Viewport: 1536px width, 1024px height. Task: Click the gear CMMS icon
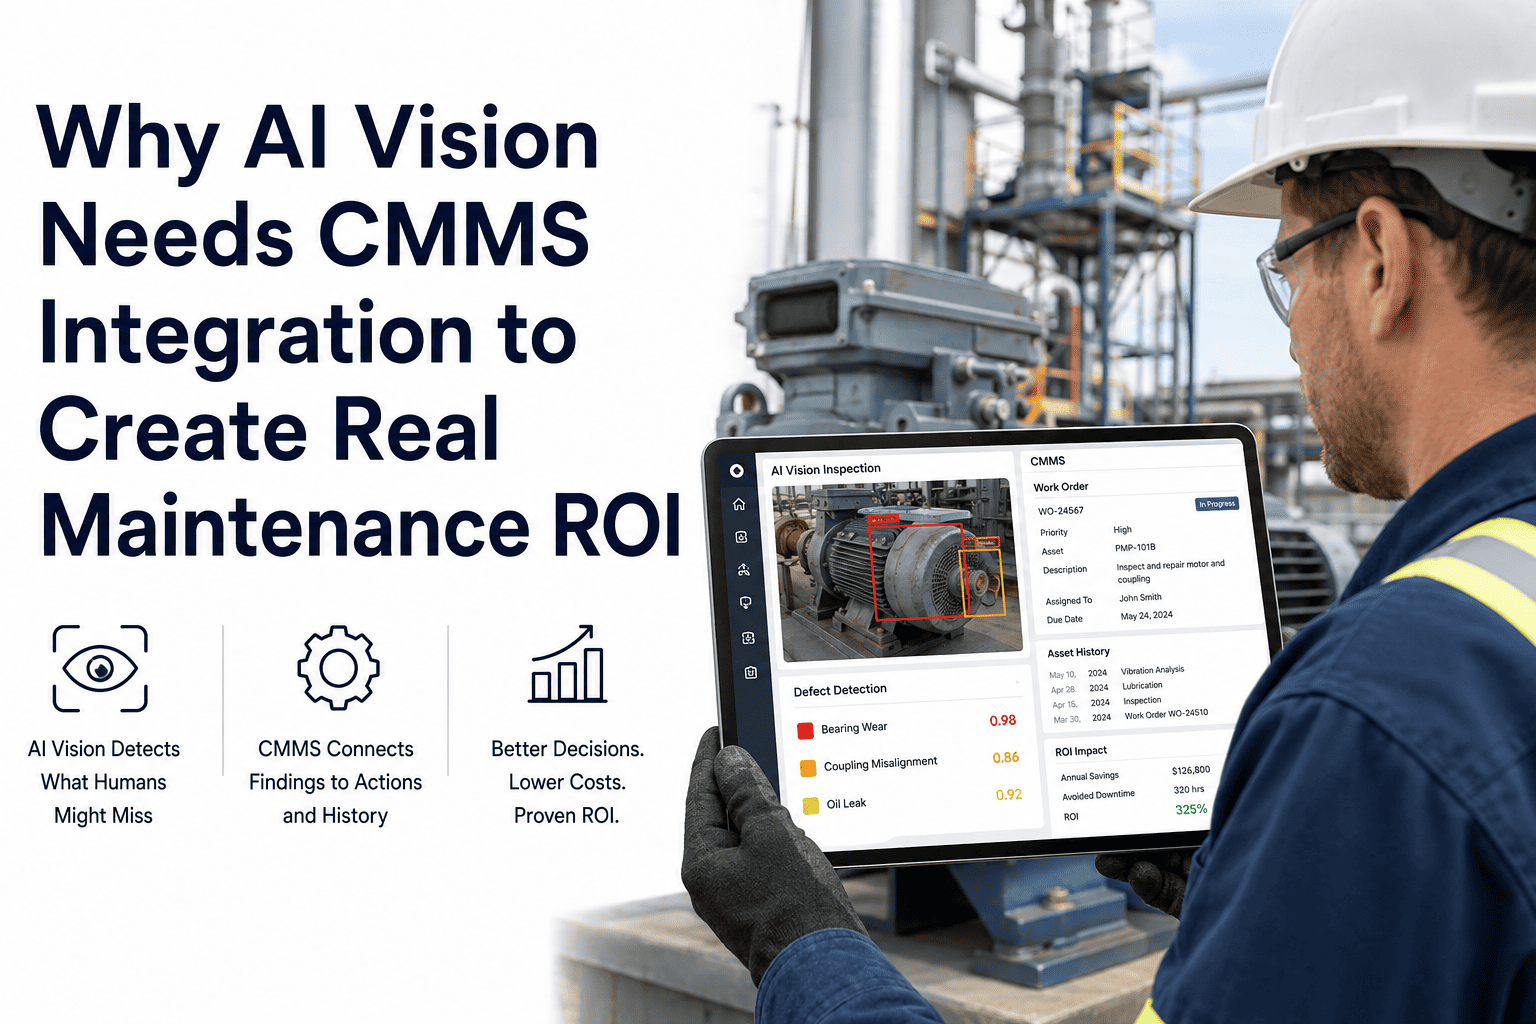pos(338,668)
